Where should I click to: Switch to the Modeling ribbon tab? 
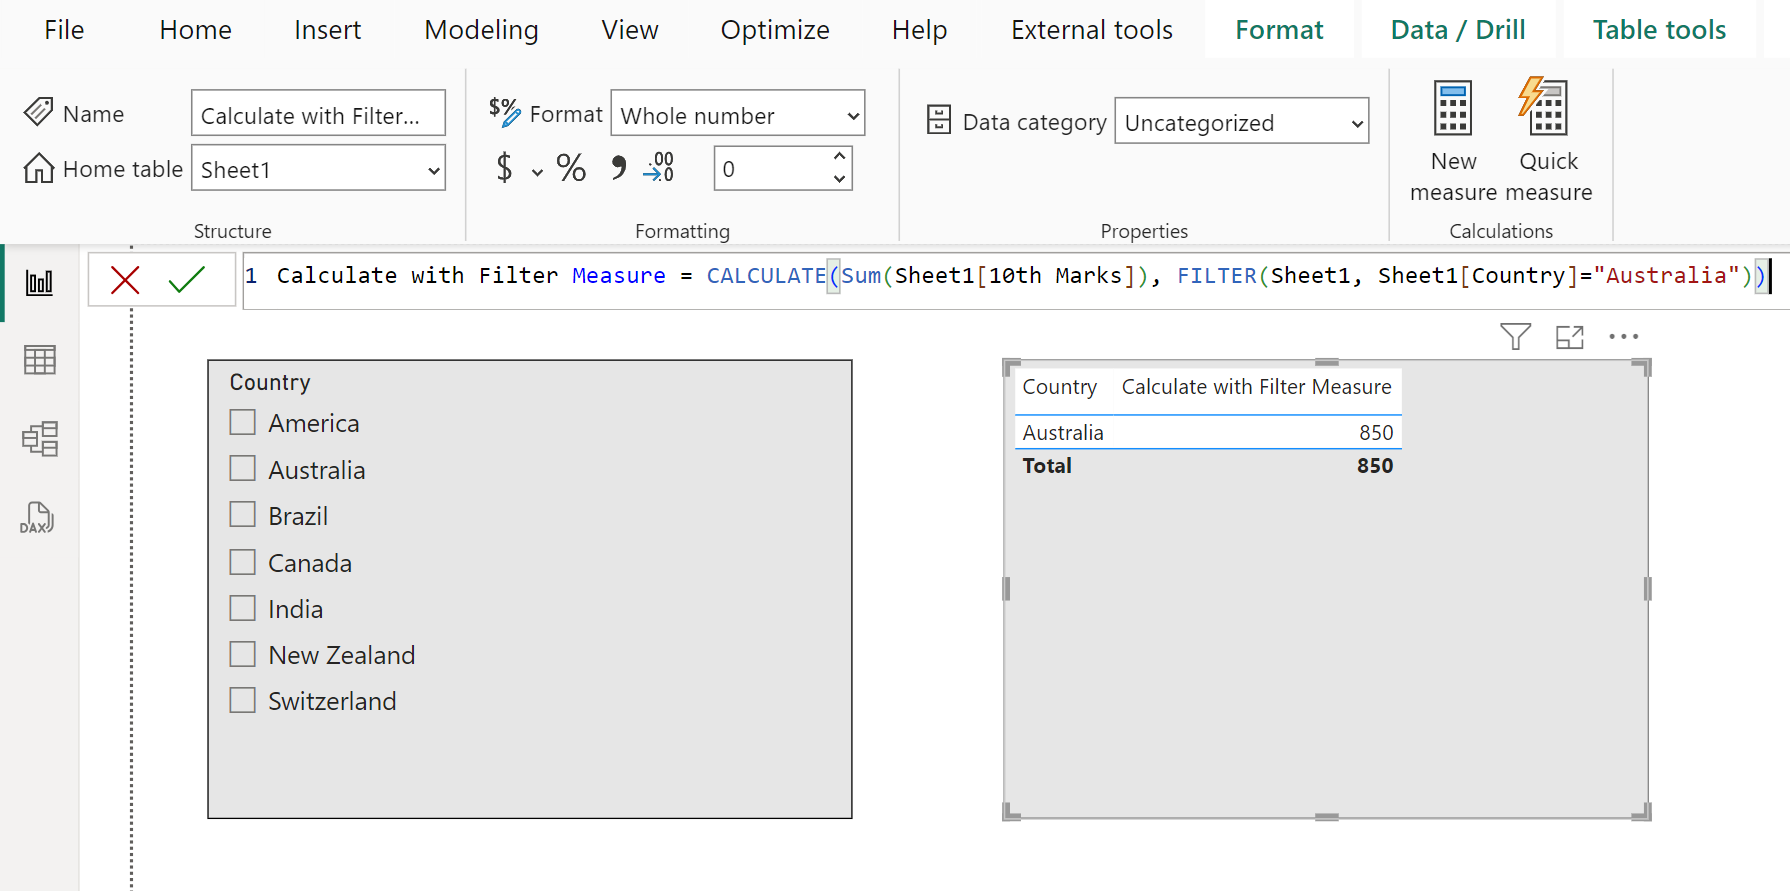coord(481,30)
